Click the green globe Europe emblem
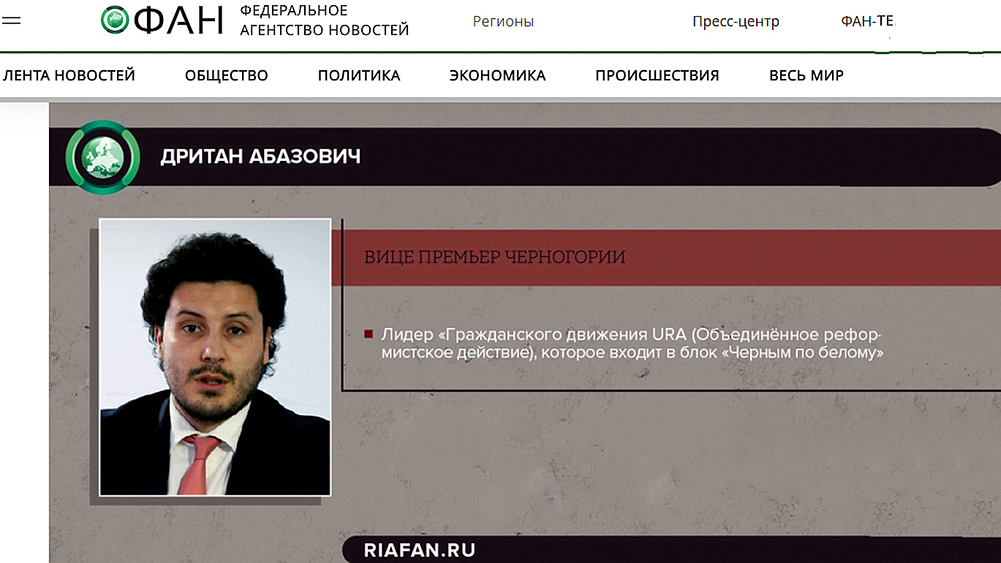Screen dimensions: 1001x563 click(103, 157)
